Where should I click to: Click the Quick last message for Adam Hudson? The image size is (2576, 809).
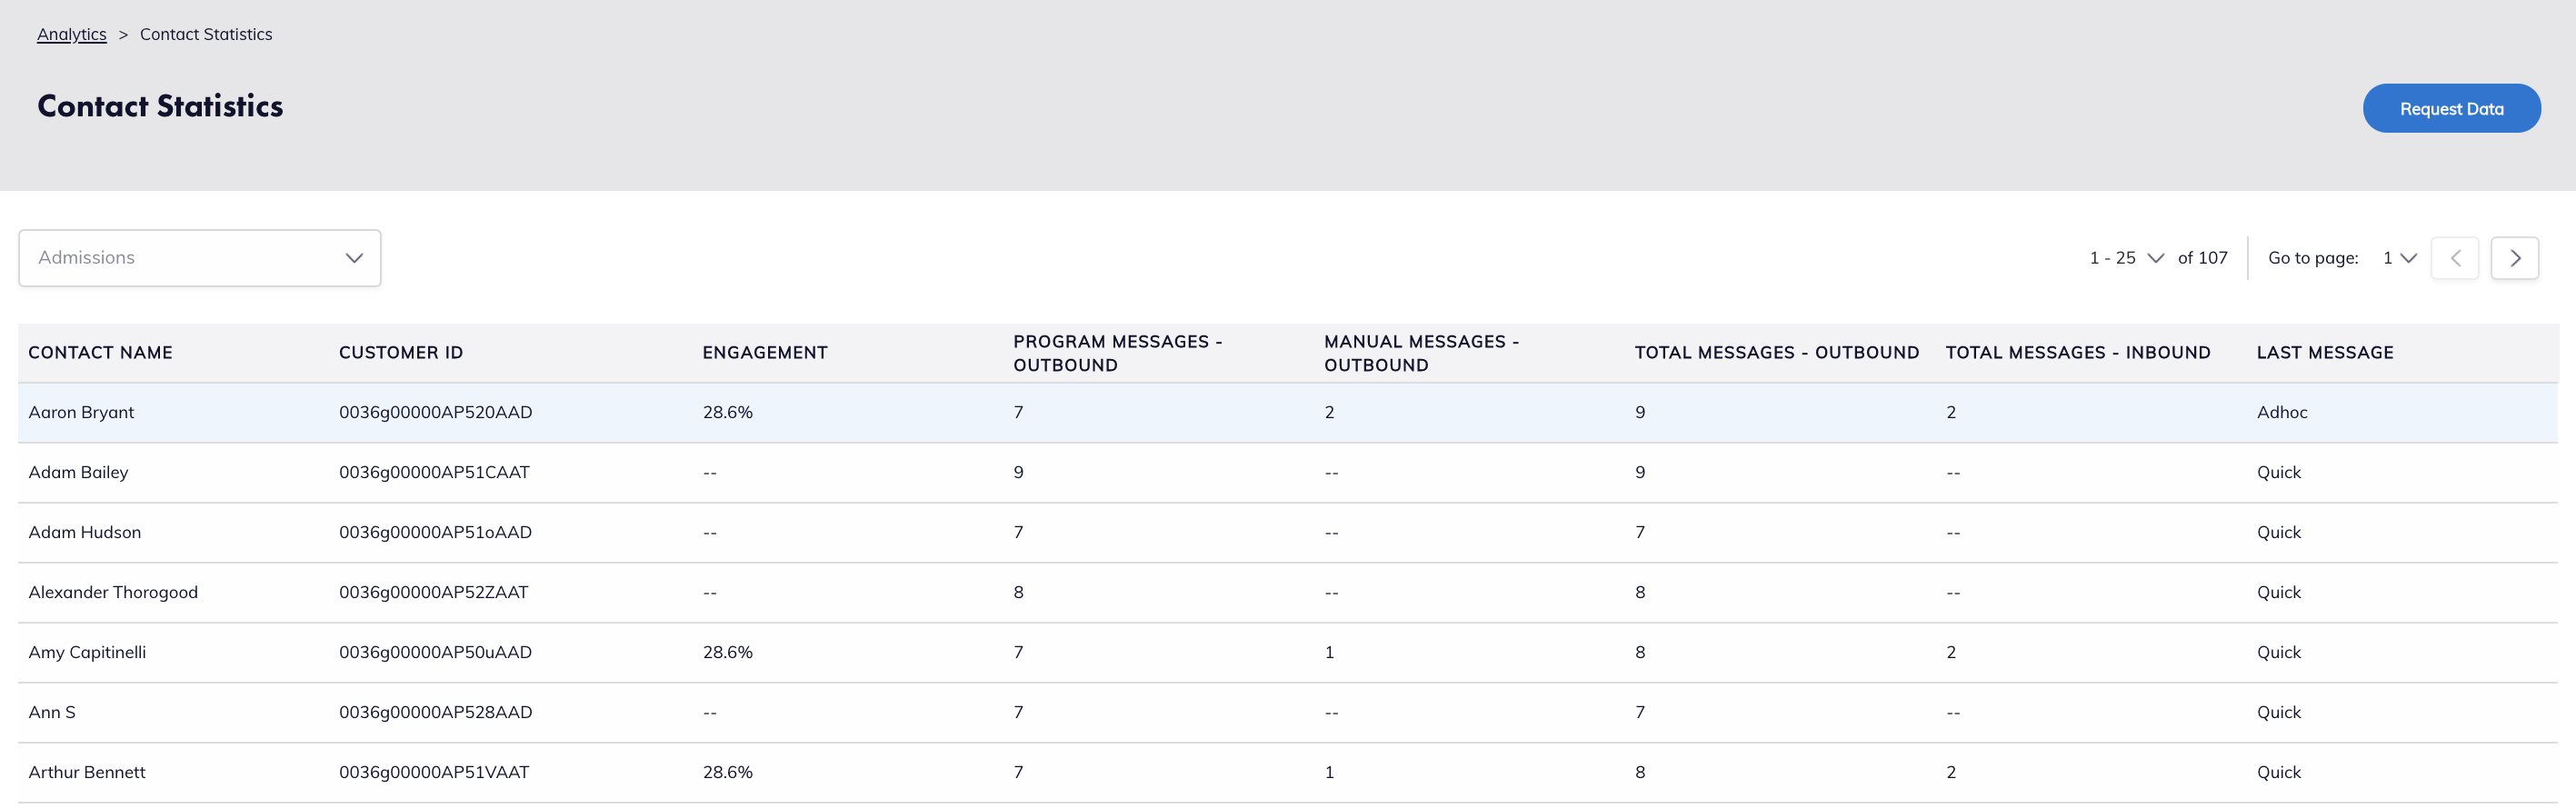2279,532
